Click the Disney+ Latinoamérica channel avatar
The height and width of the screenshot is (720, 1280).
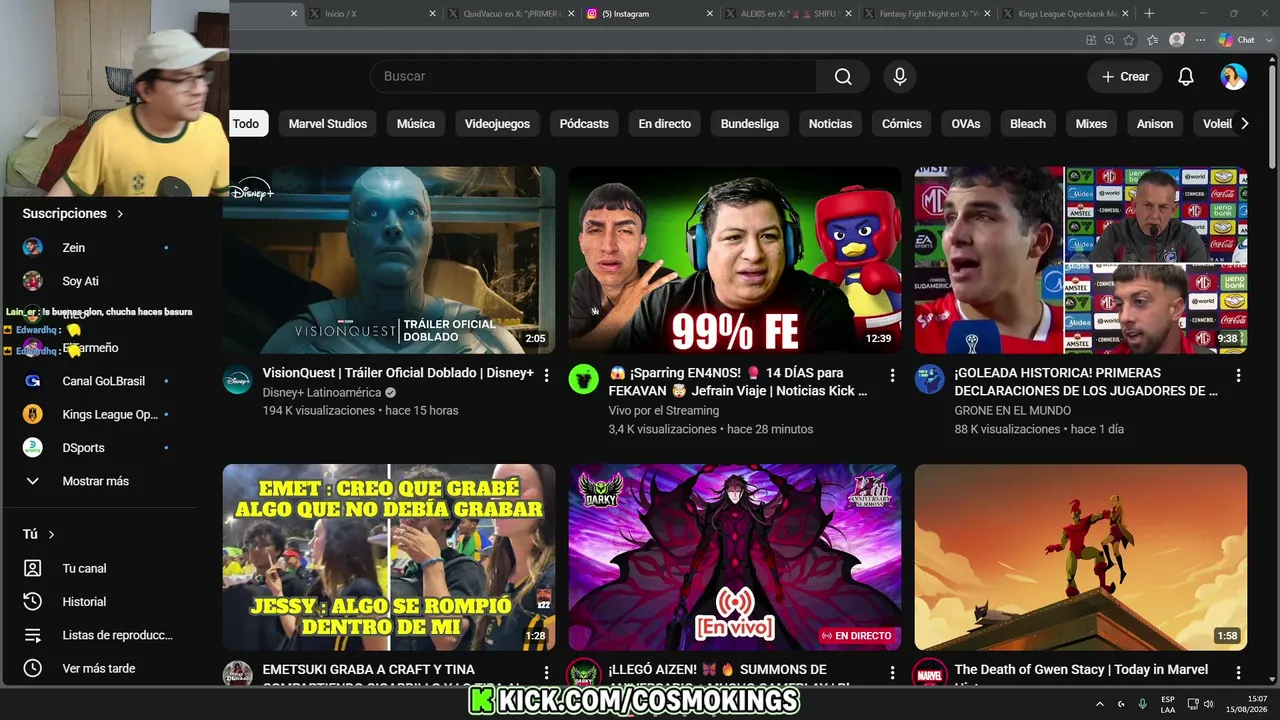click(237, 379)
